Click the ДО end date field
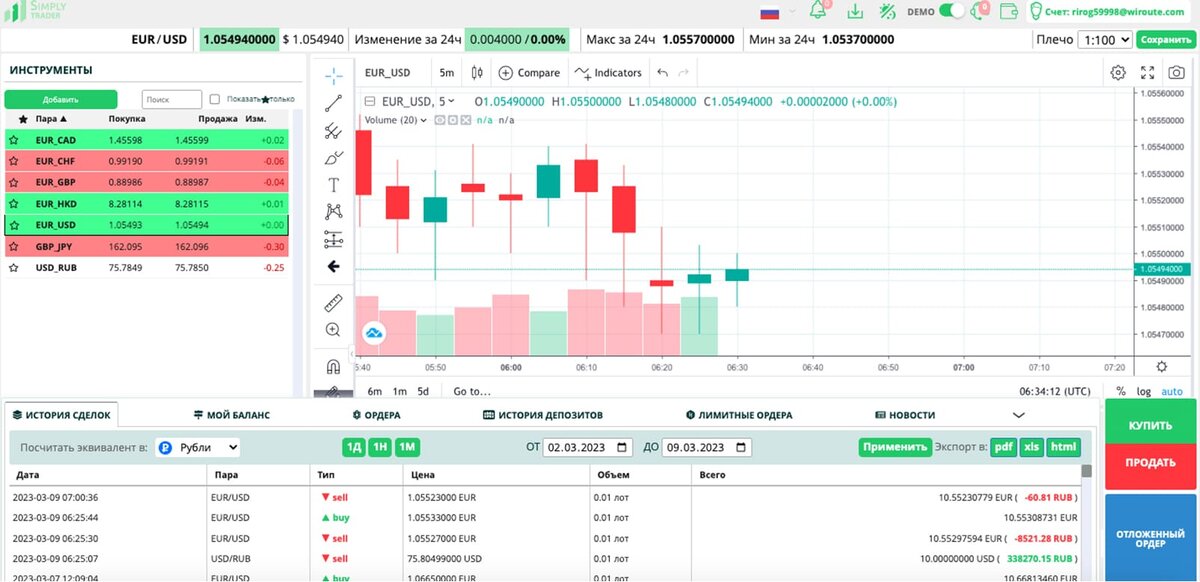 [x=708, y=448]
